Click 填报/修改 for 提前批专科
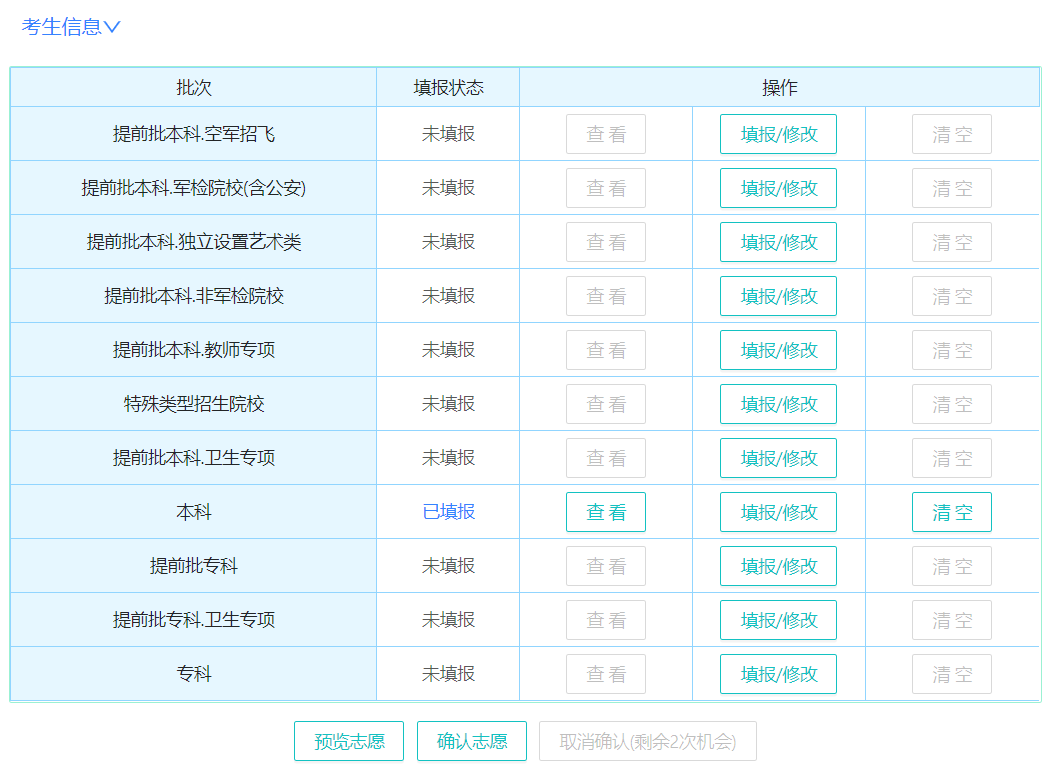The width and height of the screenshot is (1053, 772). [778, 566]
